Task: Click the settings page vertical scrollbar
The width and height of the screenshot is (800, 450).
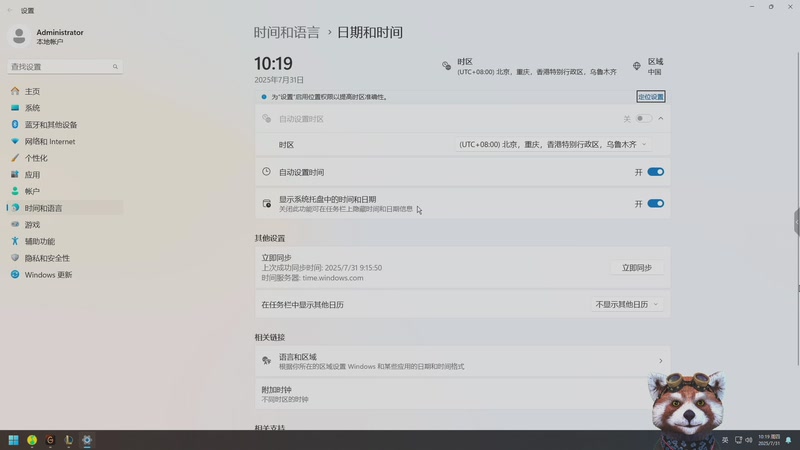Action: click(798, 208)
